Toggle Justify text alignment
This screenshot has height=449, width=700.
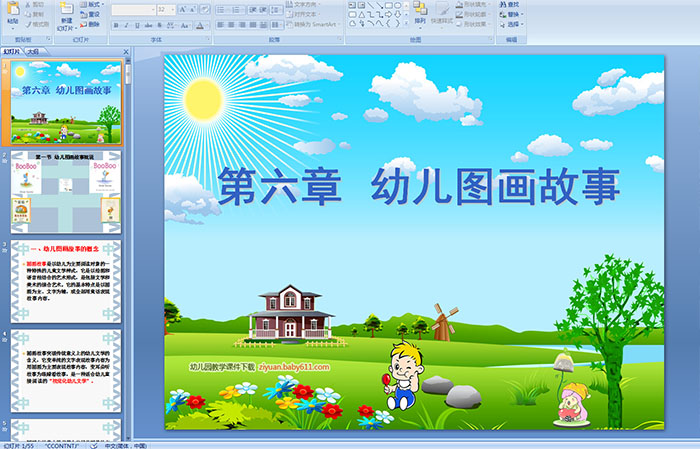click(x=253, y=25)
